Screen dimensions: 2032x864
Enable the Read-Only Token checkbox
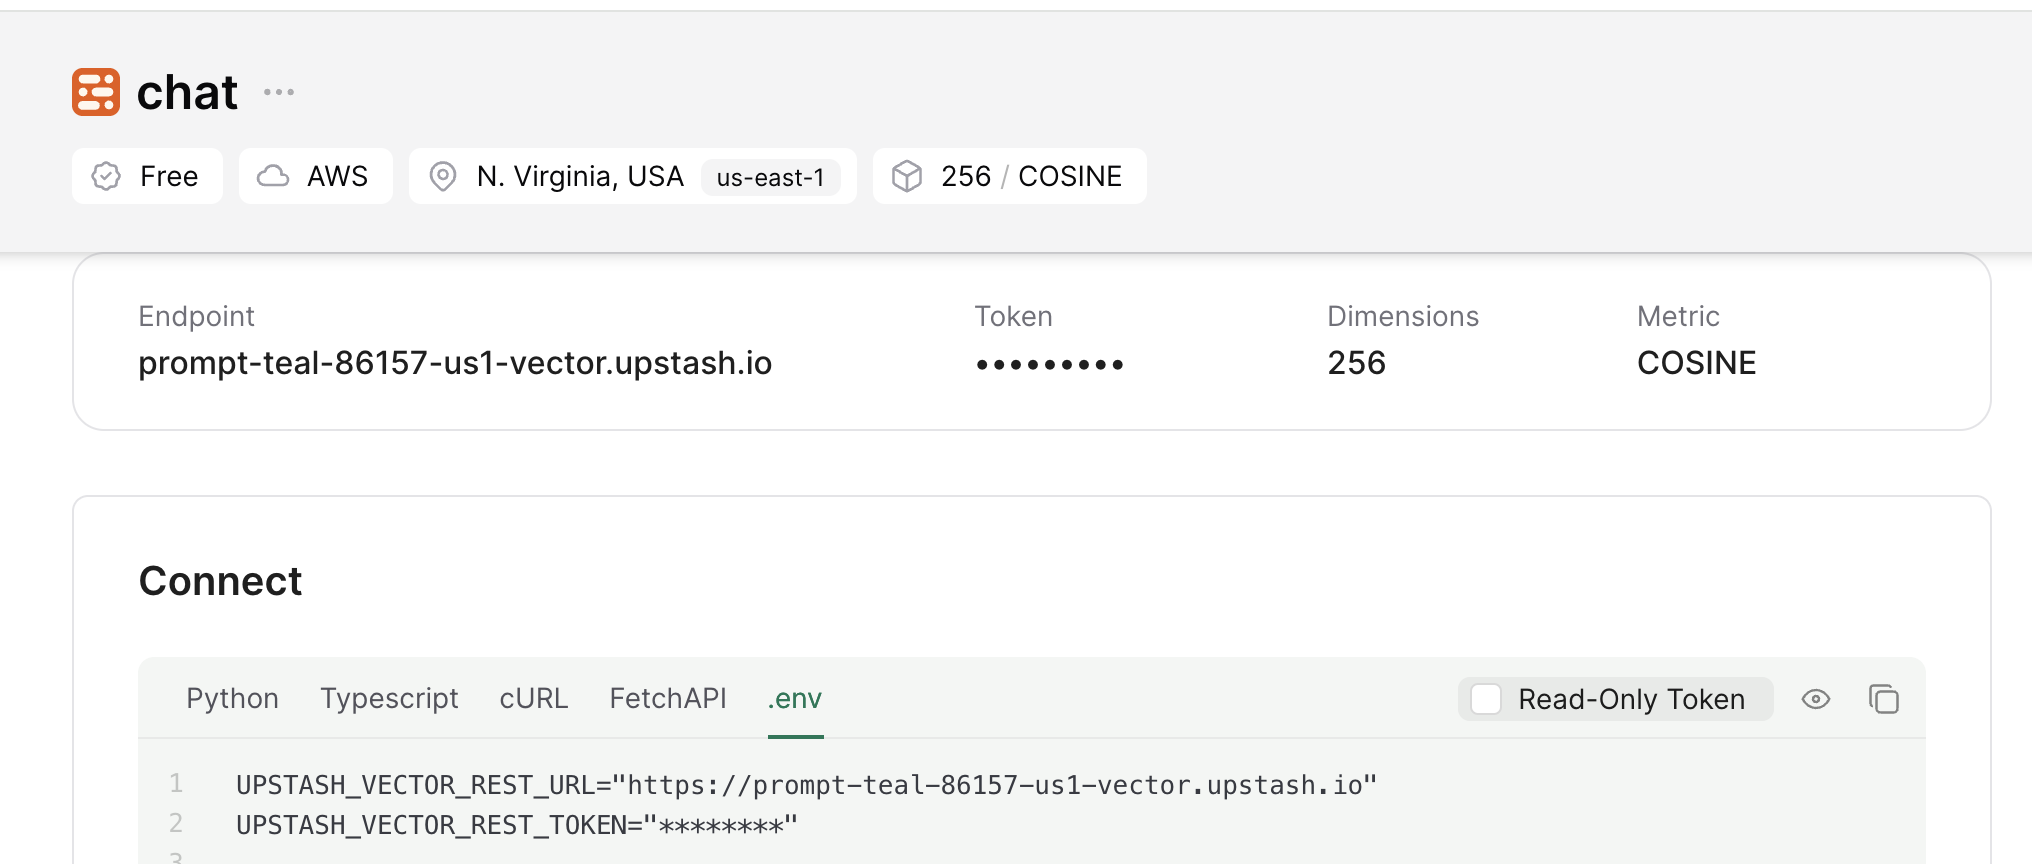point(1486,699)
